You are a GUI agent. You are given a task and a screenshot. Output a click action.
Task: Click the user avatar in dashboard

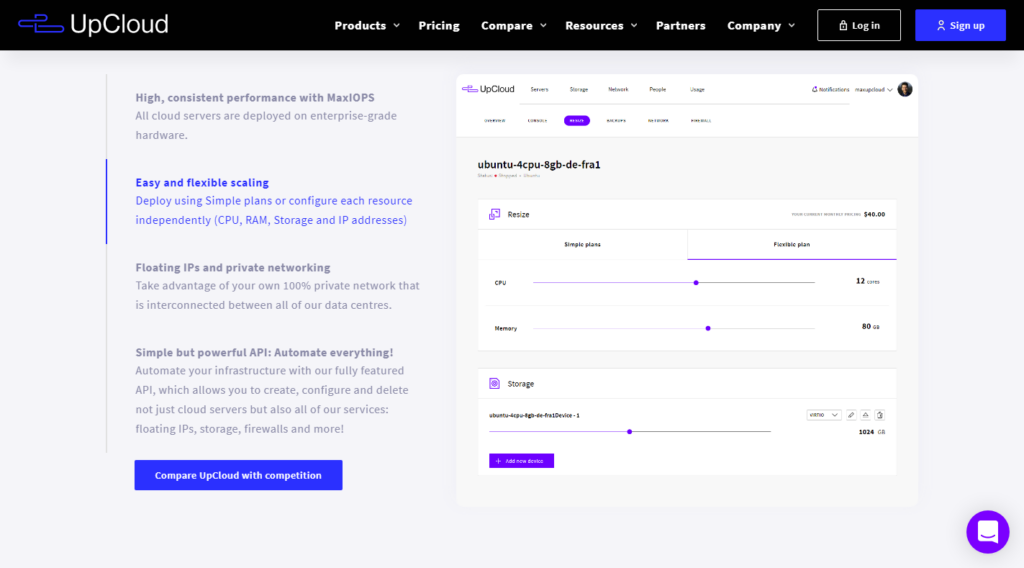coord(904,89)
